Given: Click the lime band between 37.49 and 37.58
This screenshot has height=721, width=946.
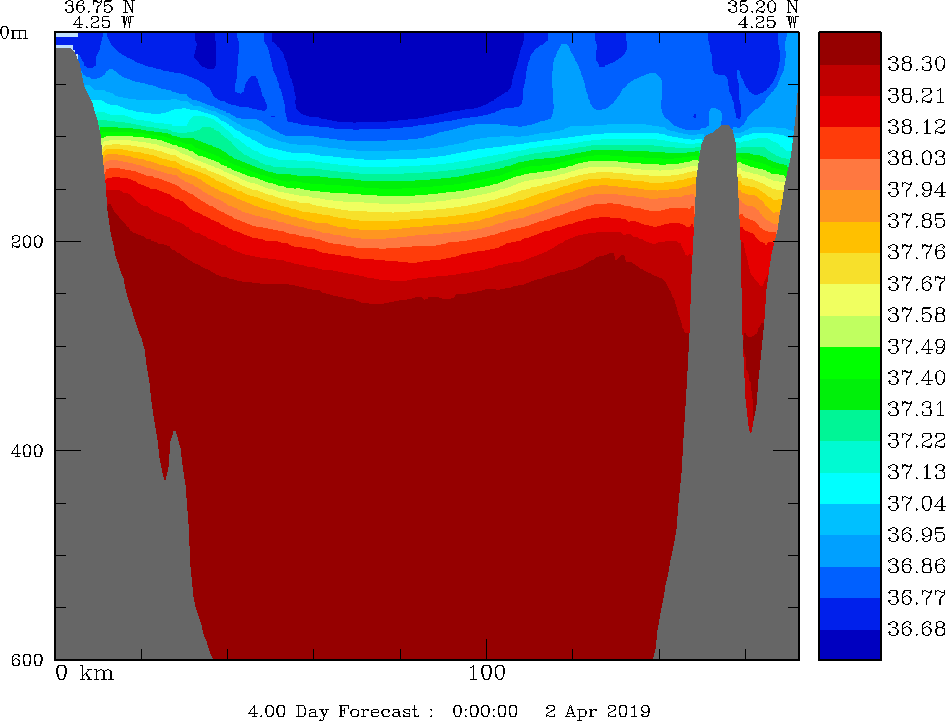Looking at the screenshot, I should click(849, 331).
